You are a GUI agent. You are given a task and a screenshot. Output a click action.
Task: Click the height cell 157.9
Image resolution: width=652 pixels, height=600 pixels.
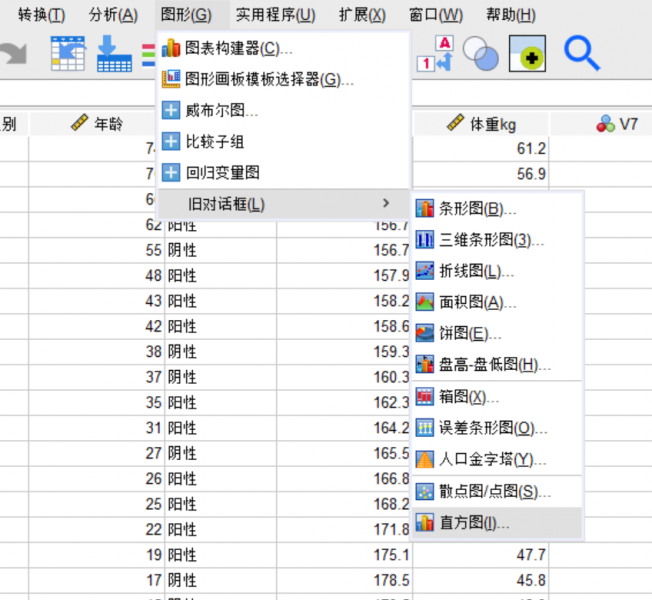coord(344,276)
